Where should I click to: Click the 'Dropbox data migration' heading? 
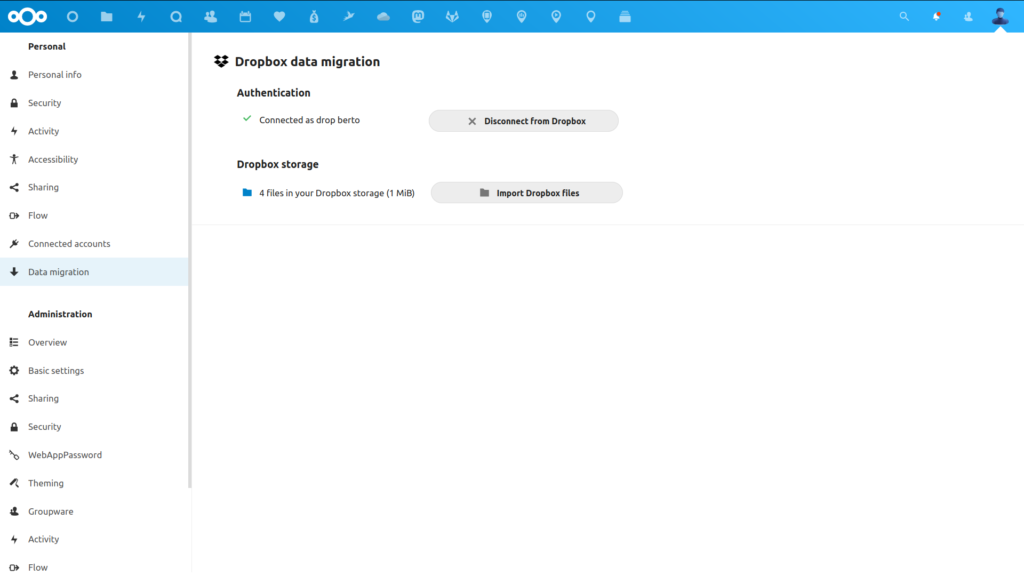click(307, 61)
